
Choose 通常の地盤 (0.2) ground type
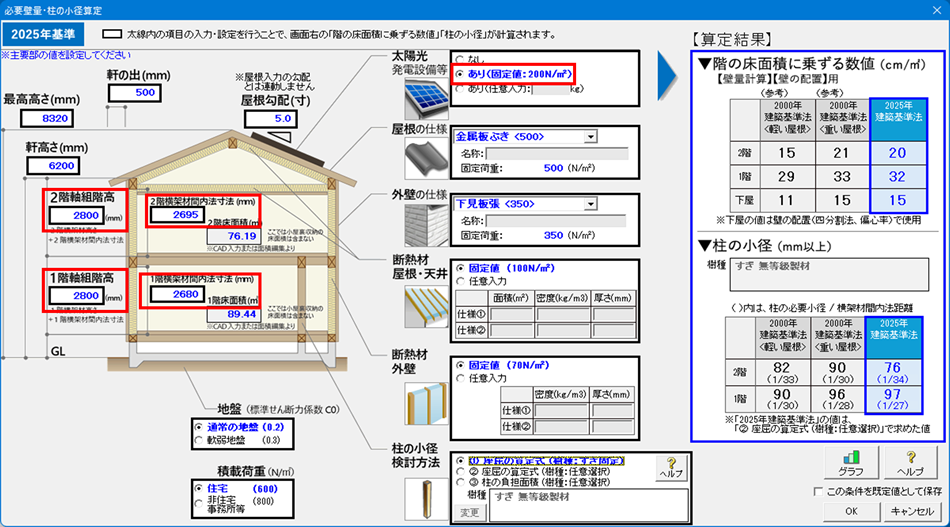(198, 427)
